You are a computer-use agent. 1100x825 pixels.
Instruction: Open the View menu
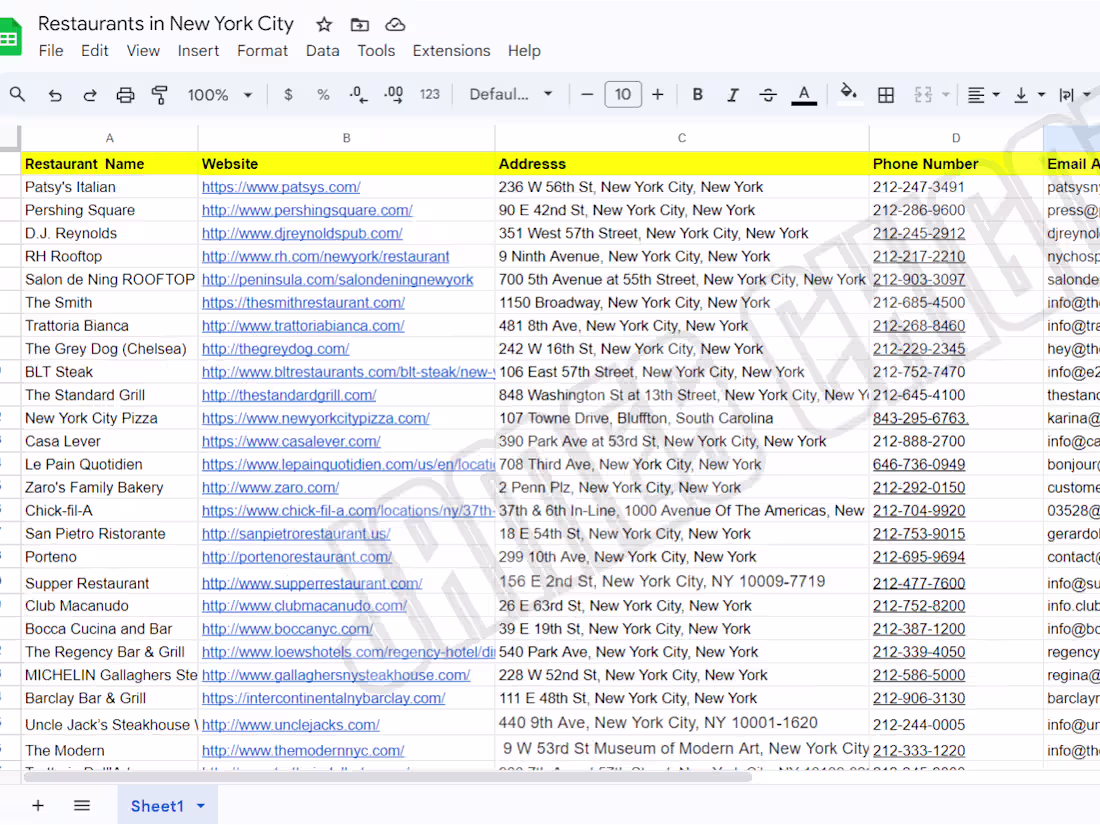143,51
